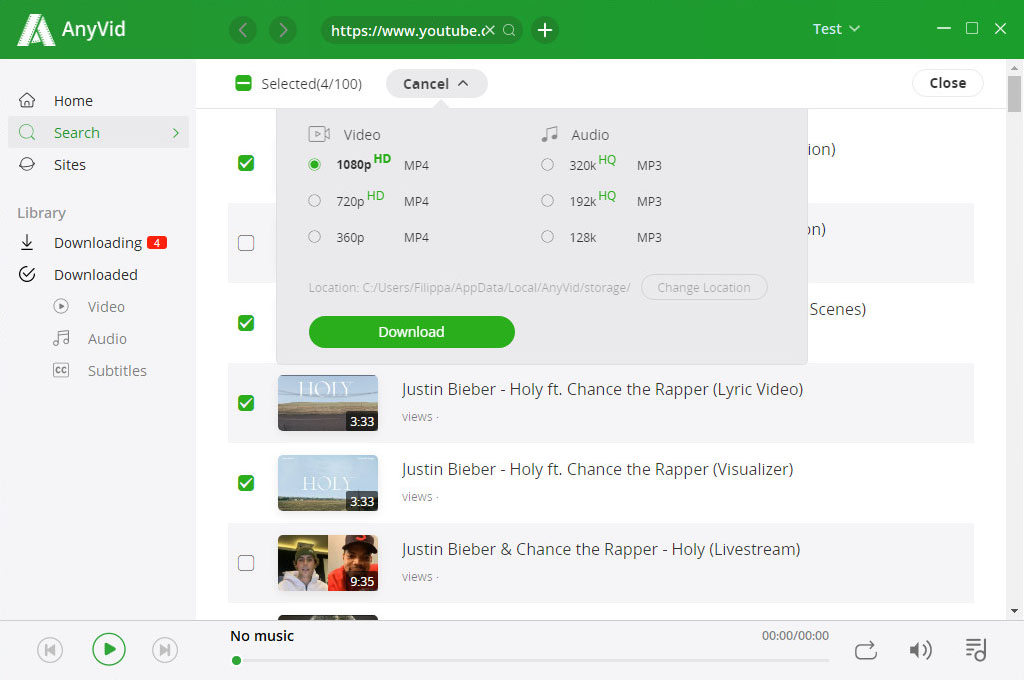Open the Test account dropdown

836,29
